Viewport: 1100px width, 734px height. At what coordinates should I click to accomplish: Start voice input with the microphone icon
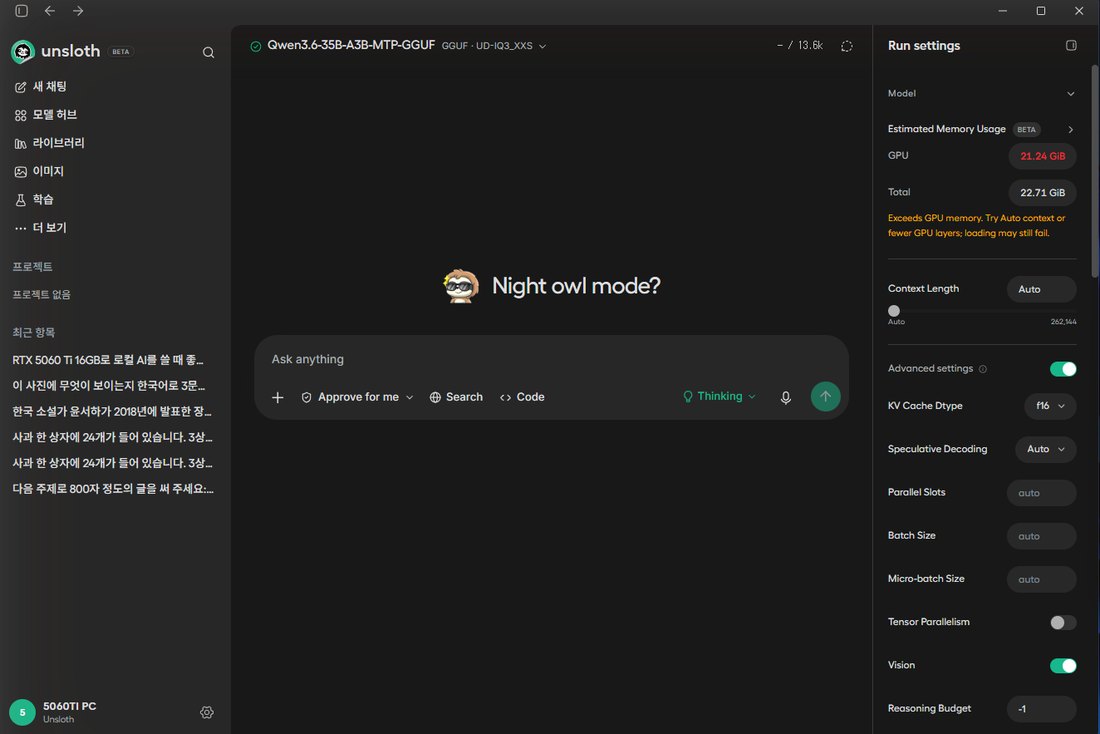[x=786, y=397]
